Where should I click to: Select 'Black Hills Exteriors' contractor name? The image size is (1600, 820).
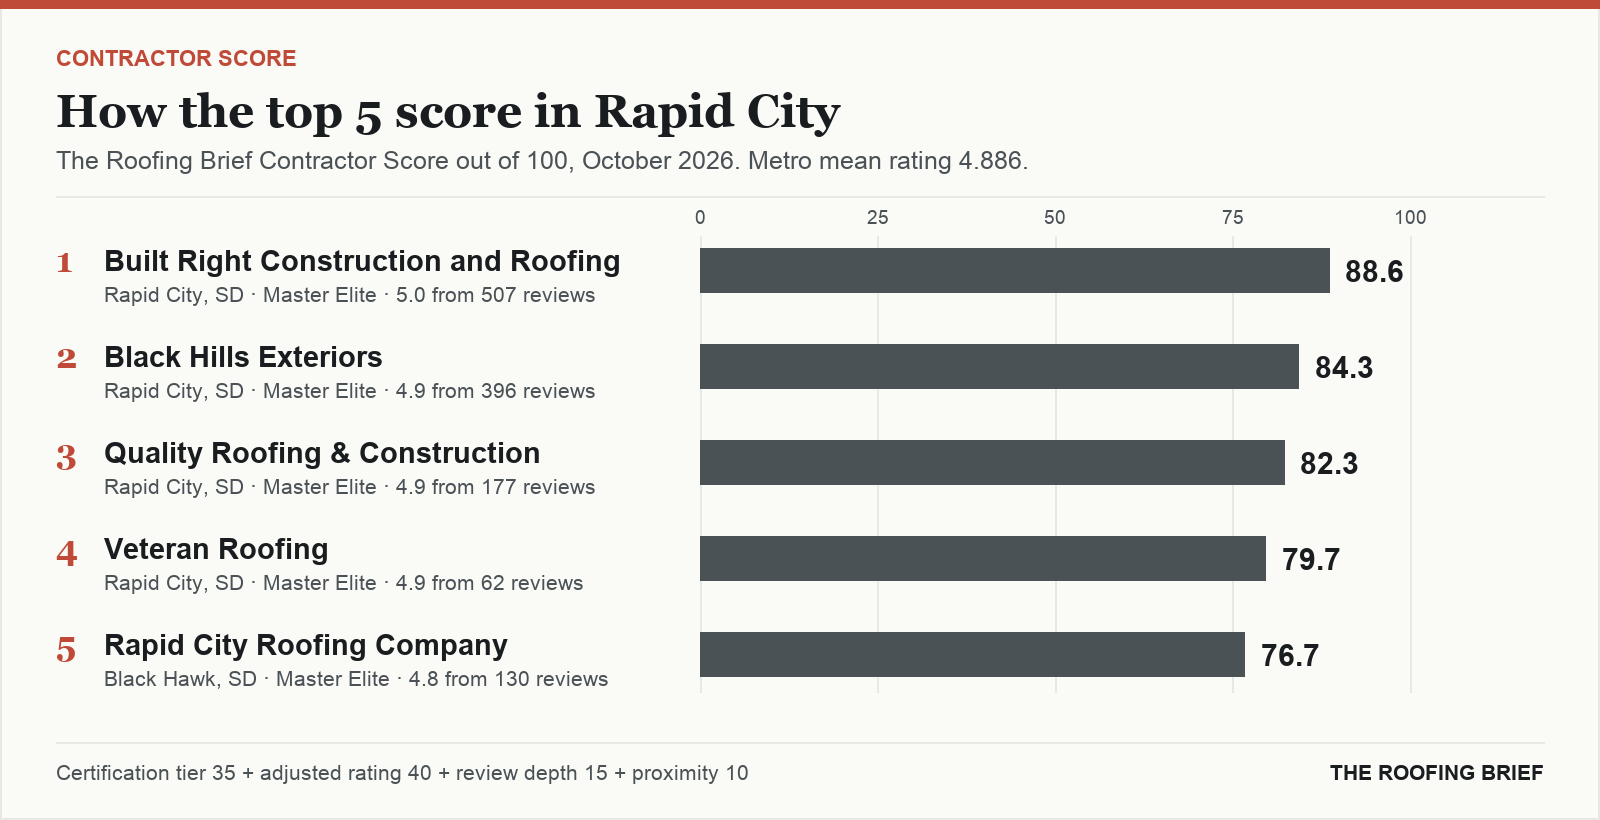(x=243, y=357)
